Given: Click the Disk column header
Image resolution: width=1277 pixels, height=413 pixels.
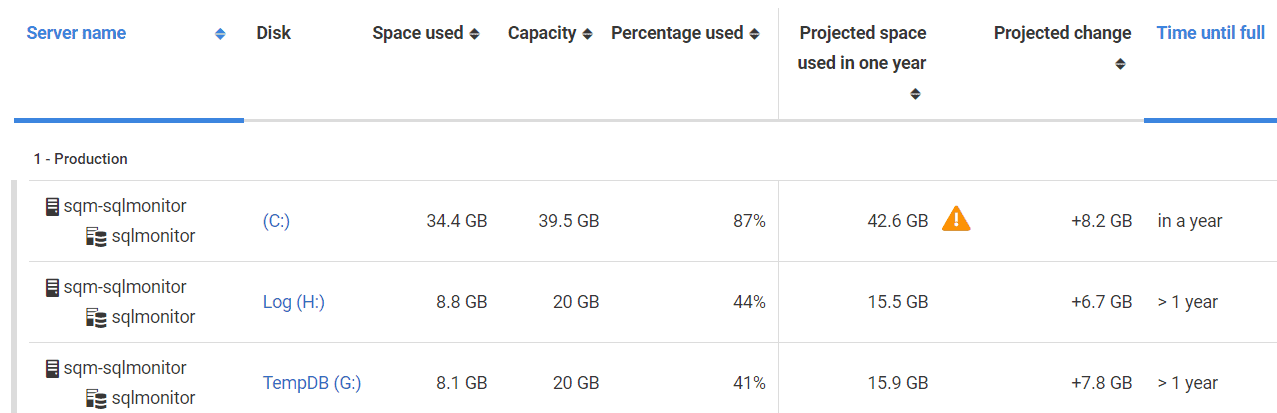Looking at the screenshot, I should [x=273, y=33].
